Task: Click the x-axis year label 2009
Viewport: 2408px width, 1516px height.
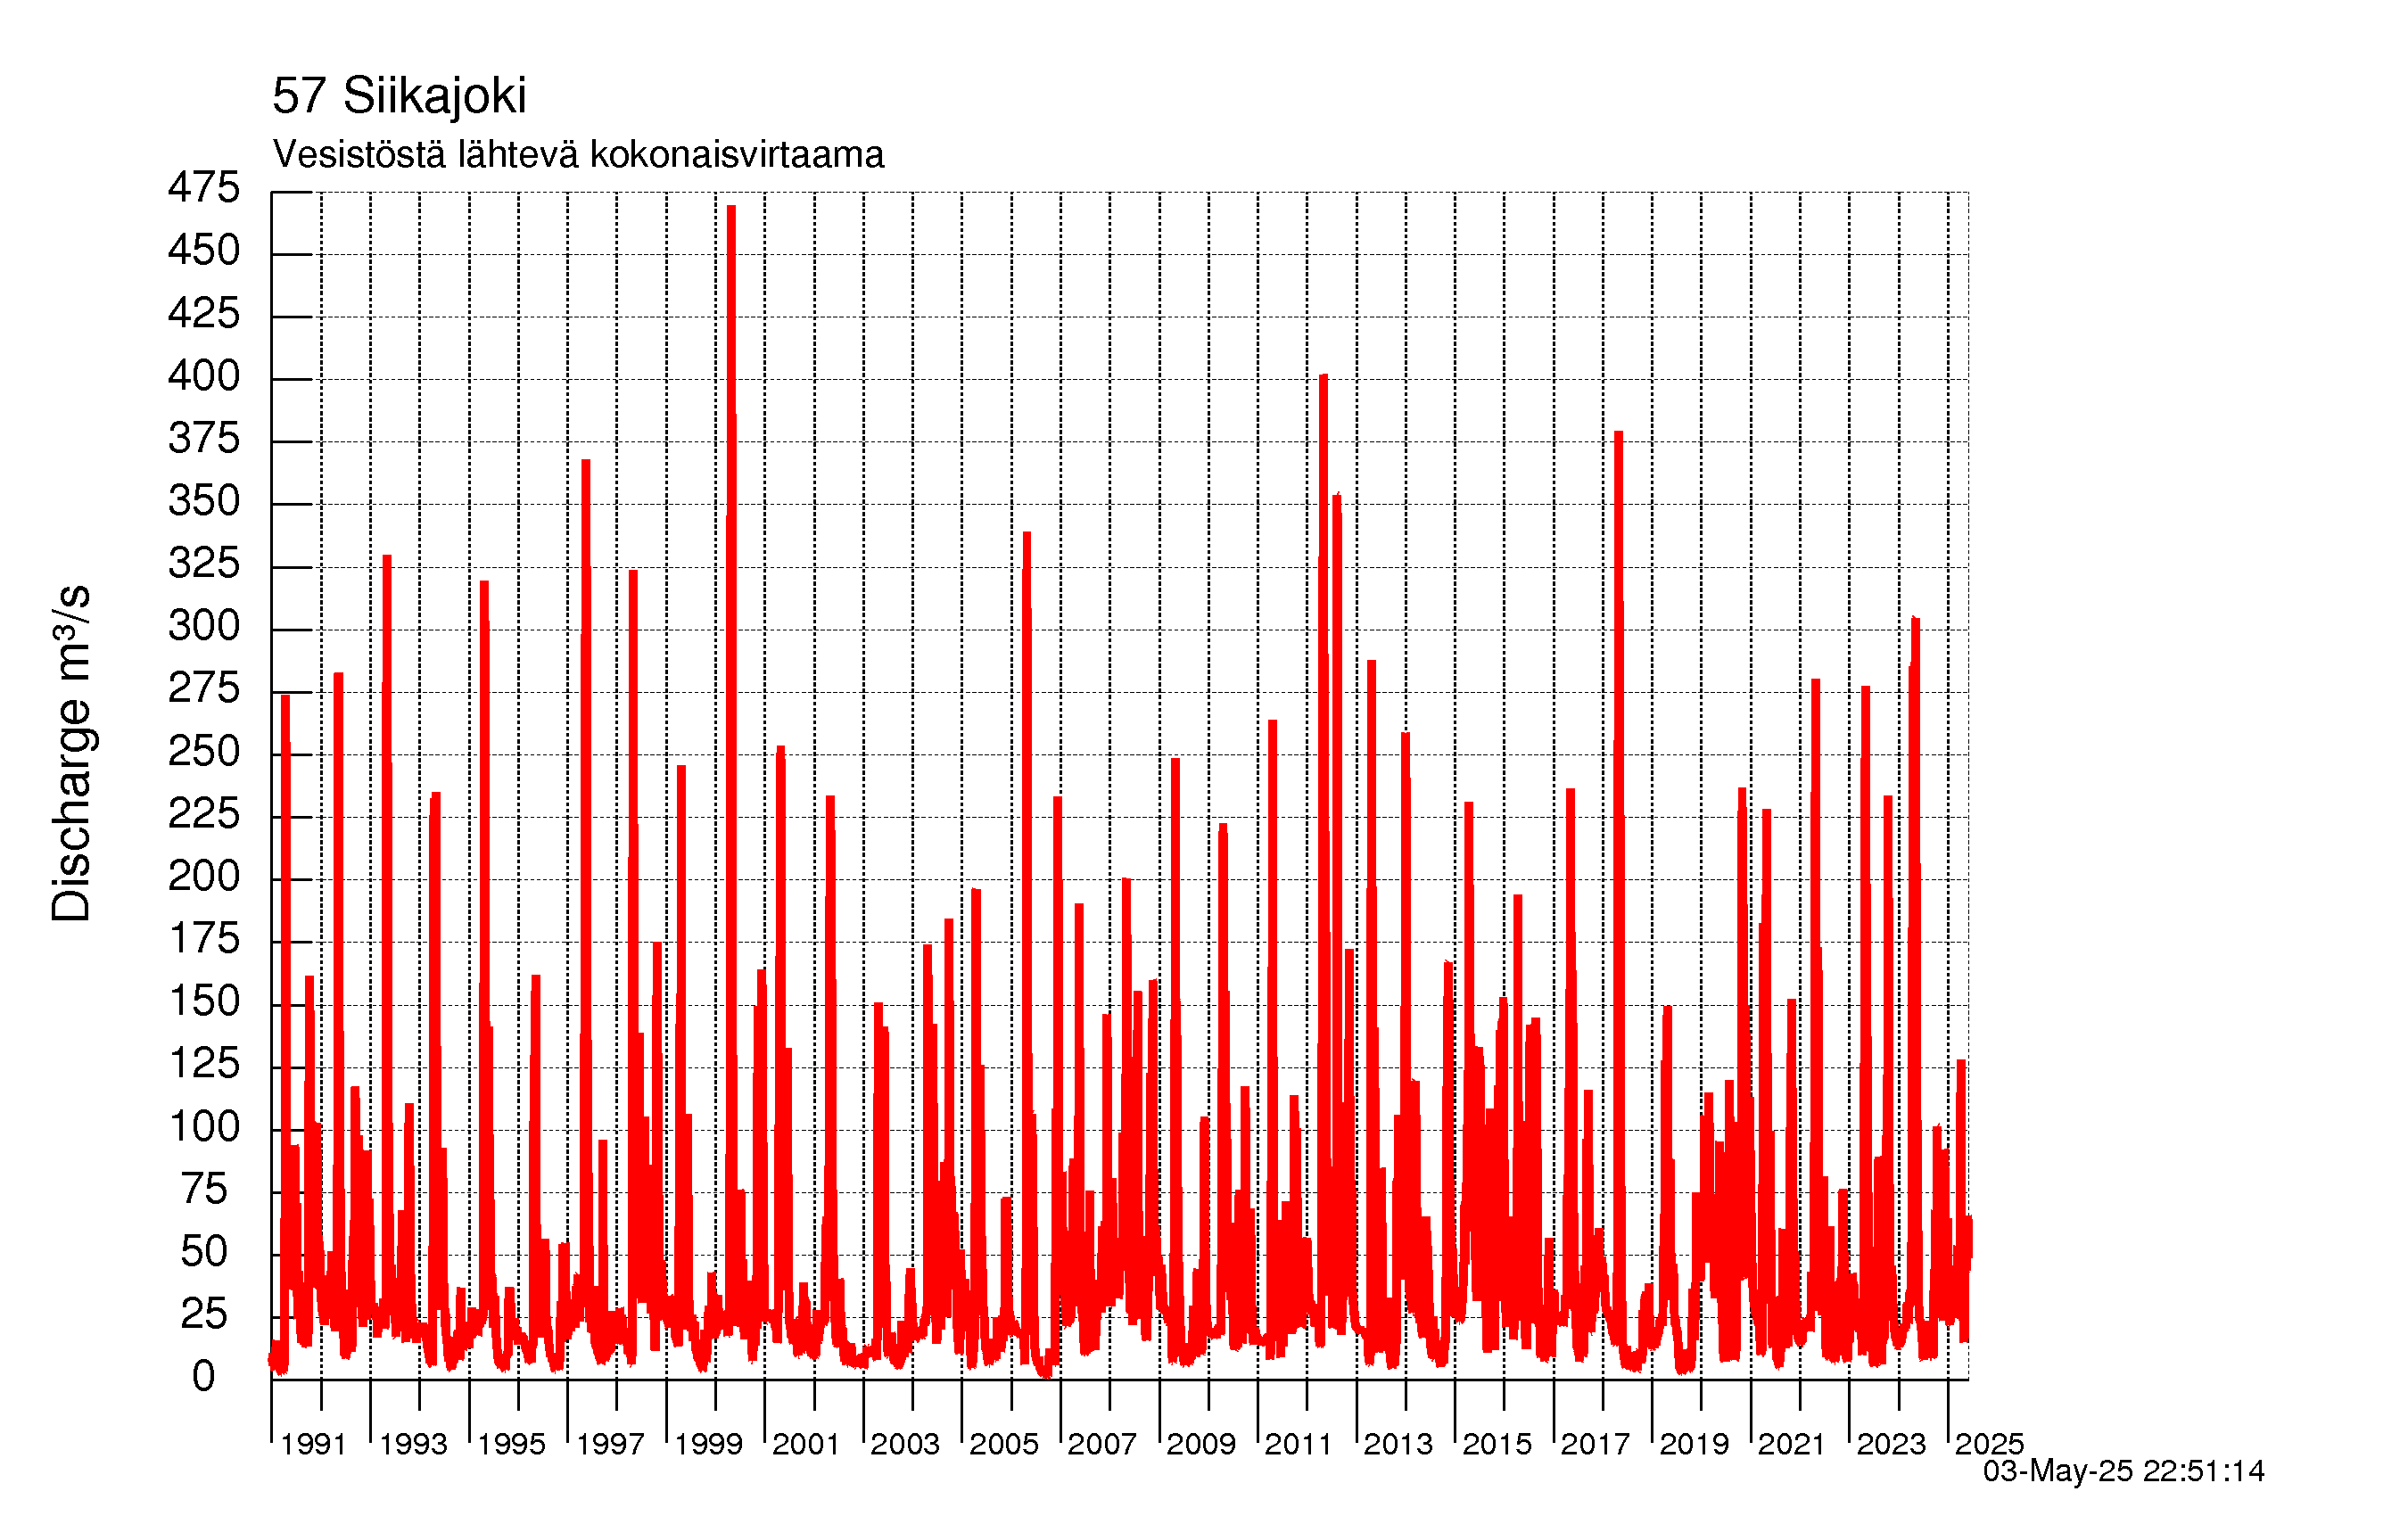Action: [1201, 1444]
